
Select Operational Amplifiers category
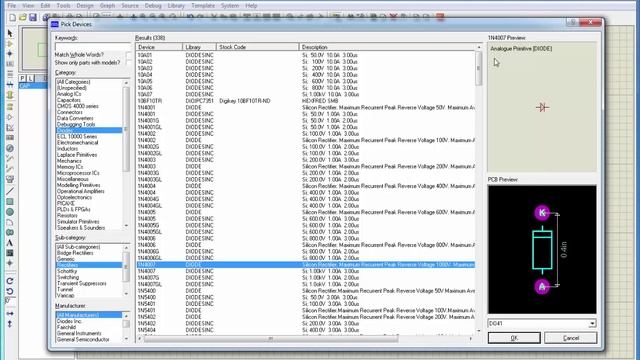[80, 191]
